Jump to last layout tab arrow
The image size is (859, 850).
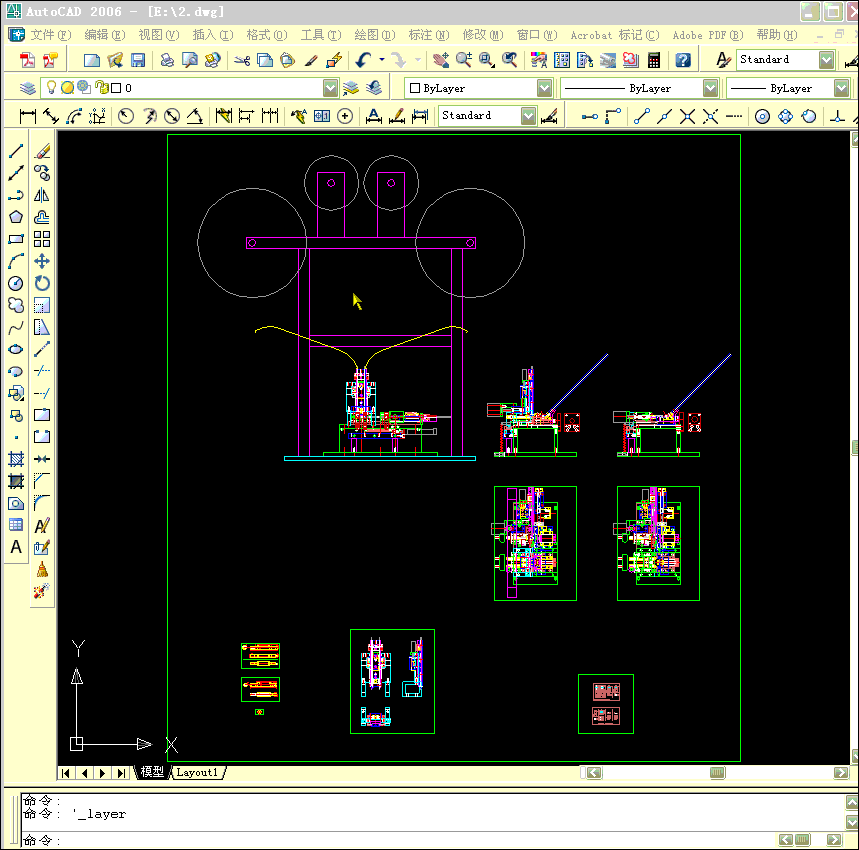121,773
